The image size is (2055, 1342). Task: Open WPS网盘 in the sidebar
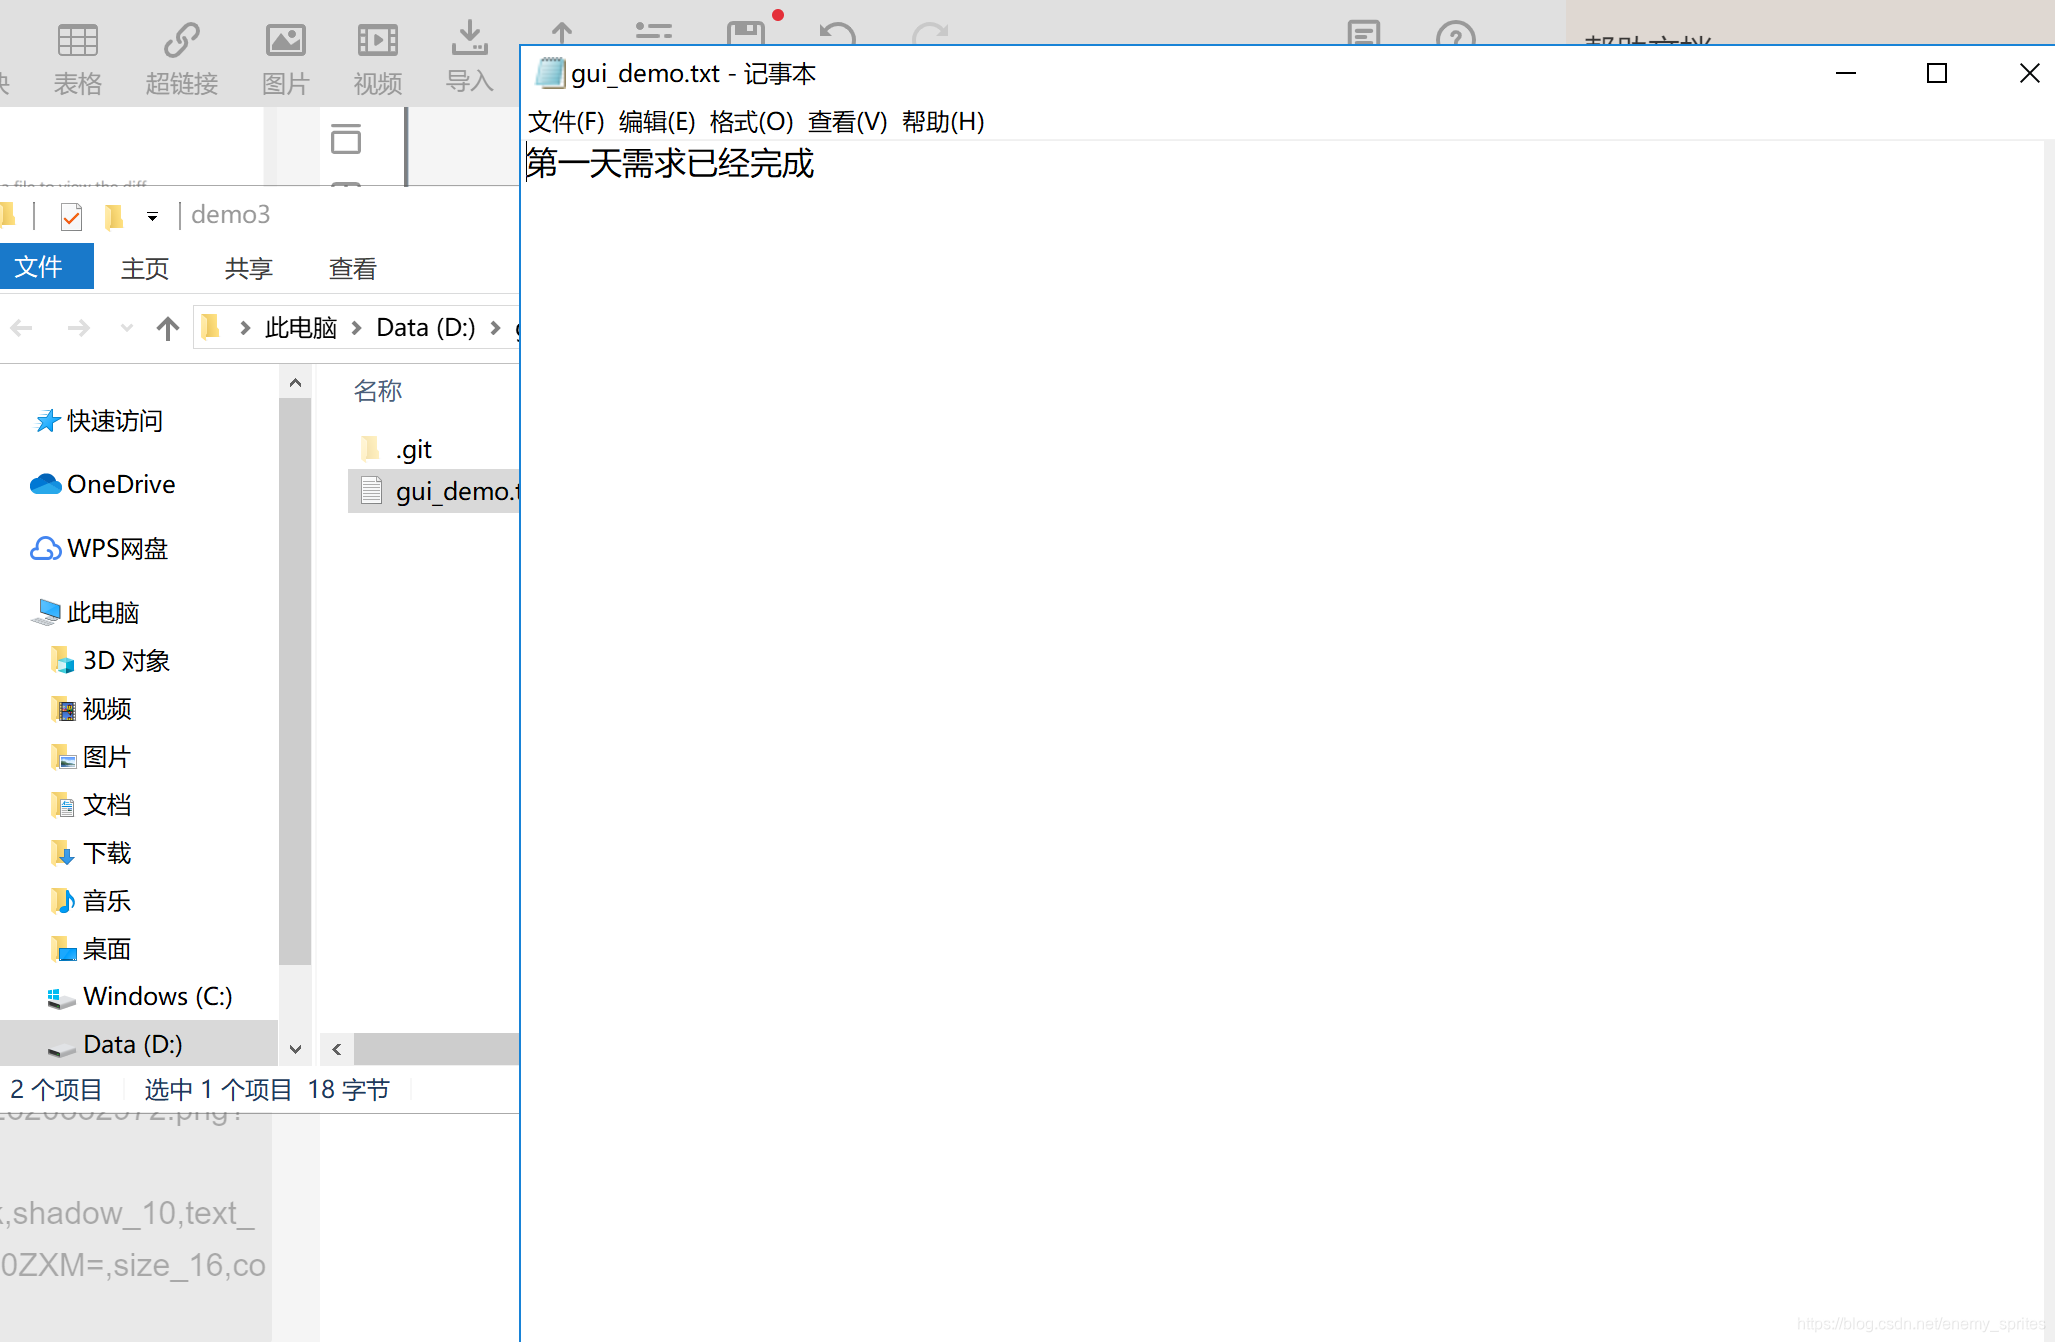point(116,549)
